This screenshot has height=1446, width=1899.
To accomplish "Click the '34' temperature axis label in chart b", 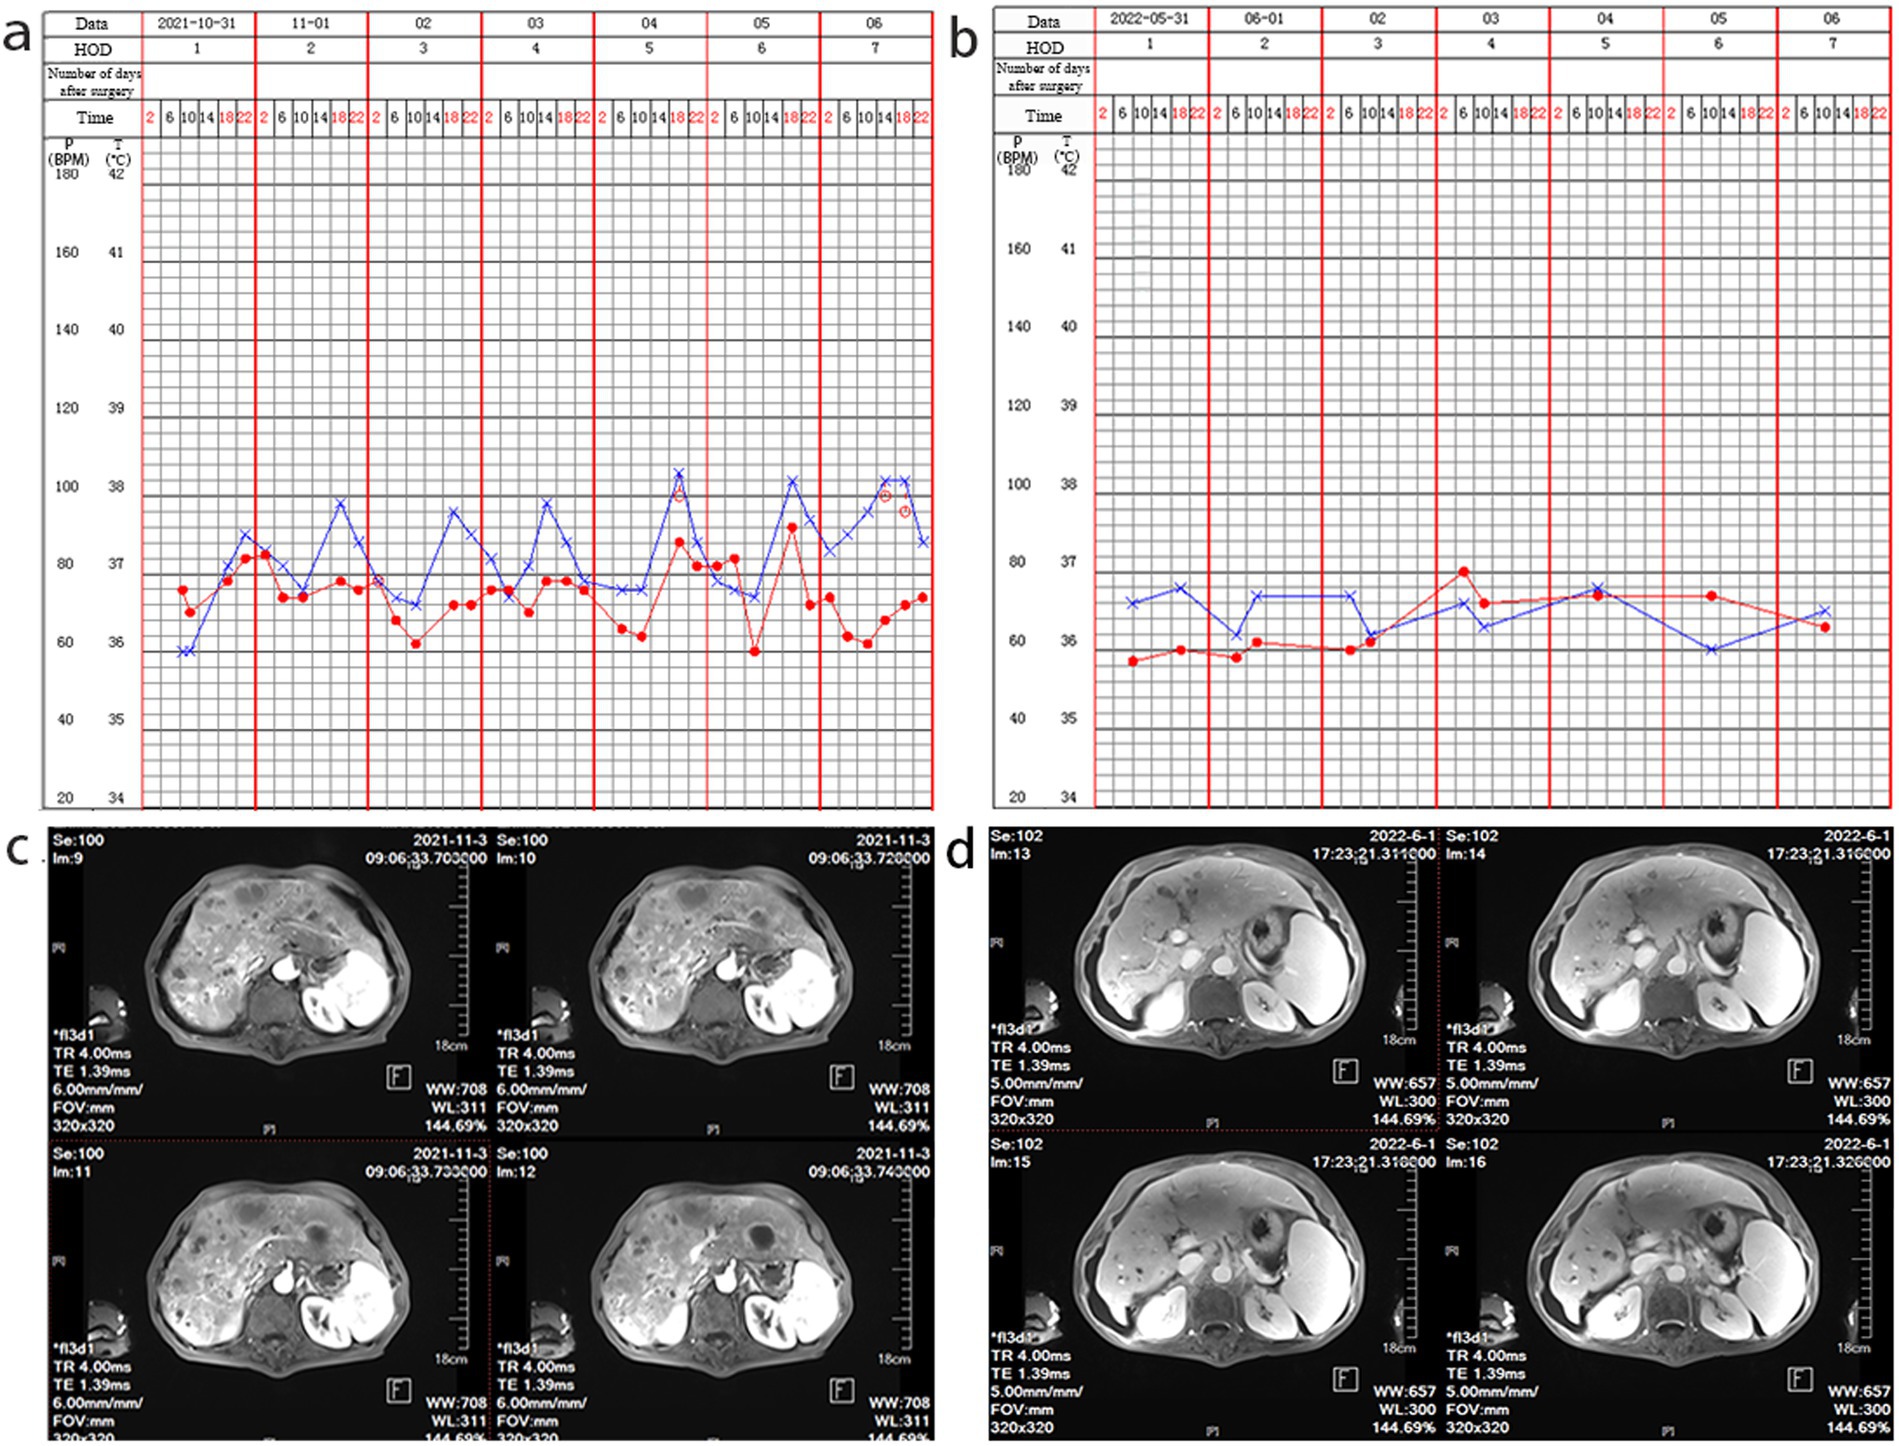I will click(x=1068, y=797).
